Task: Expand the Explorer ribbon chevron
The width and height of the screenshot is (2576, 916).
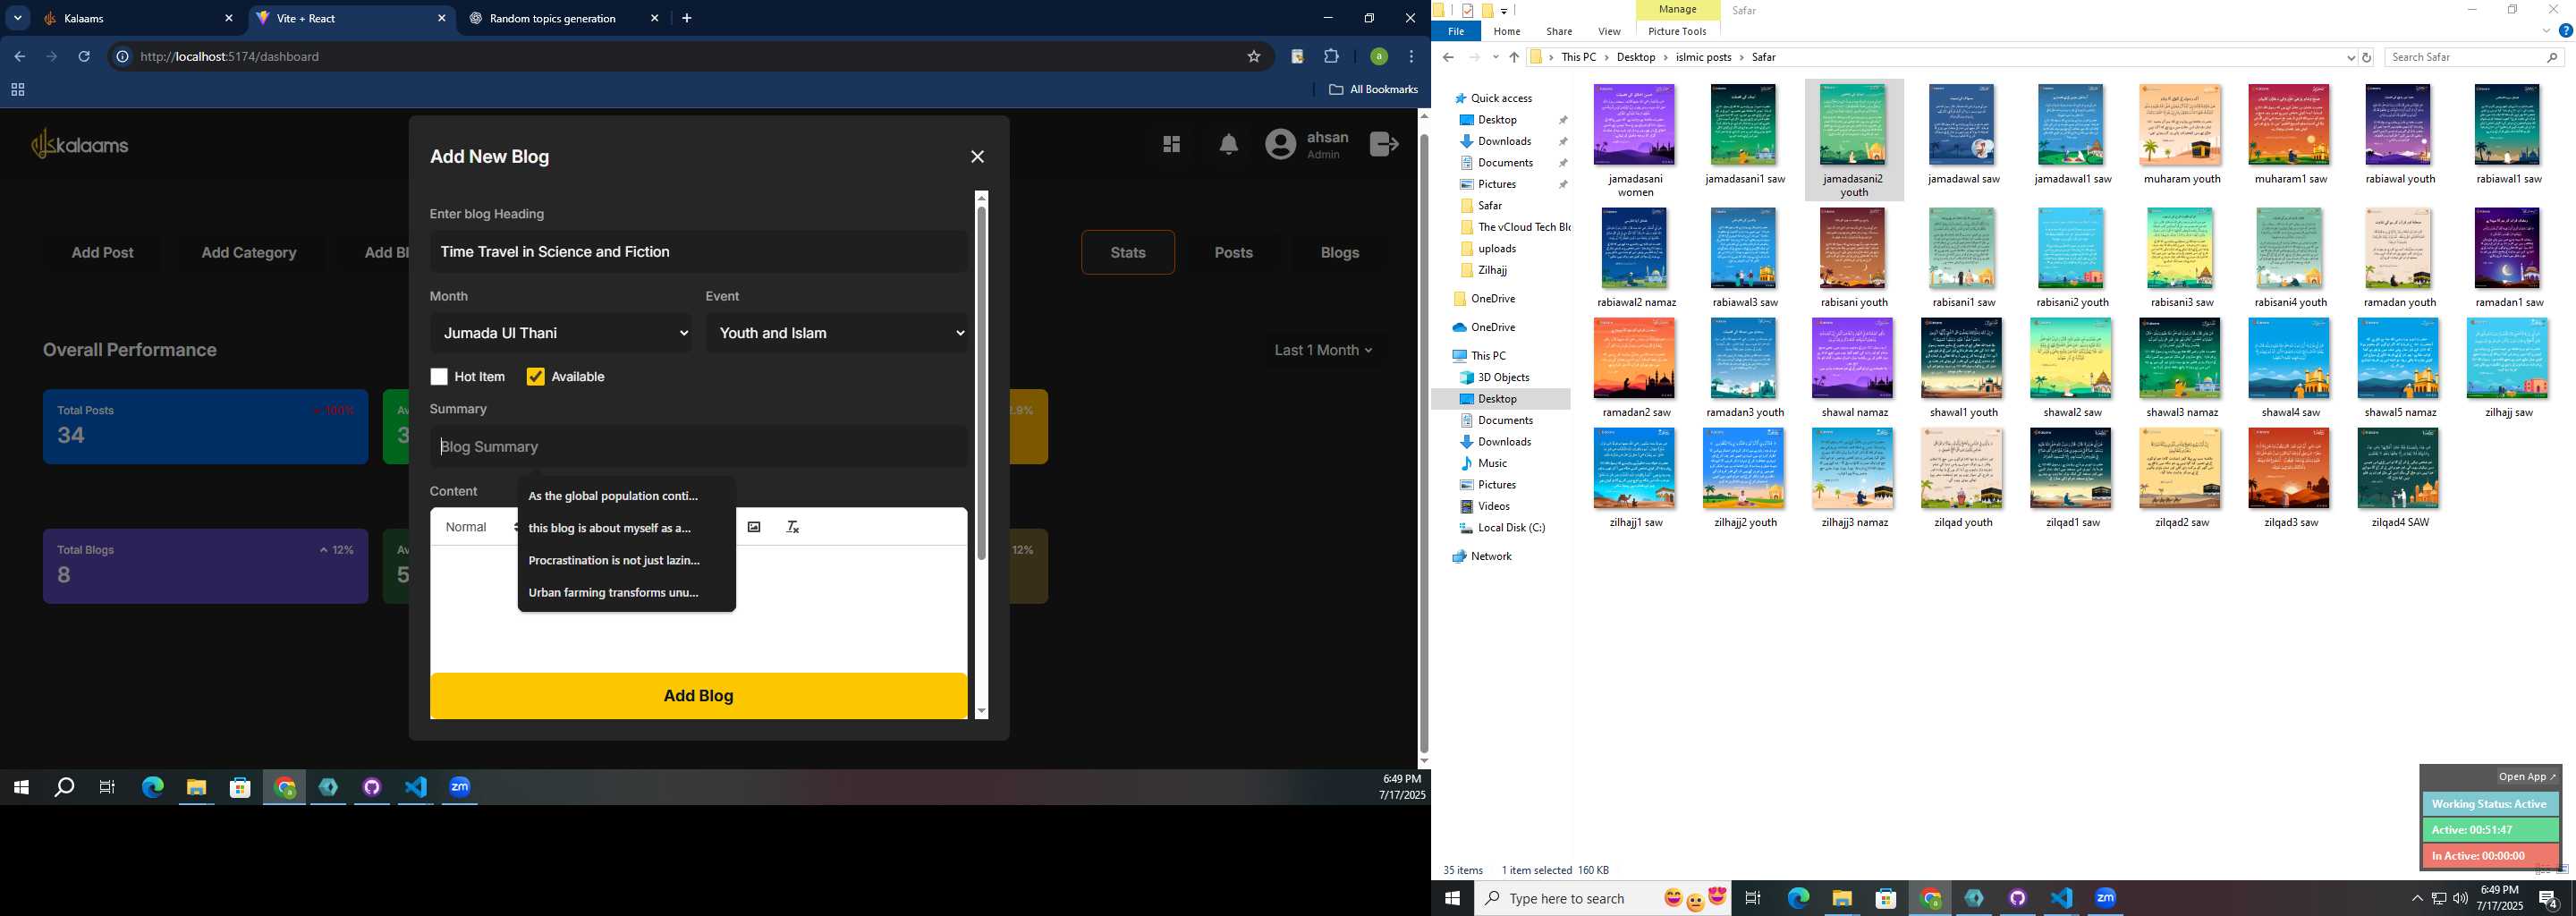Action: click(2546, 31)
